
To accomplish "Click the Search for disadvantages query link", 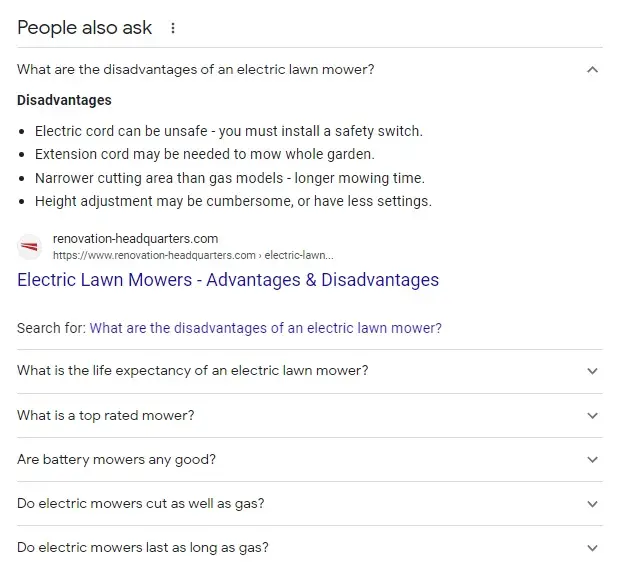I will coord(266,328).
